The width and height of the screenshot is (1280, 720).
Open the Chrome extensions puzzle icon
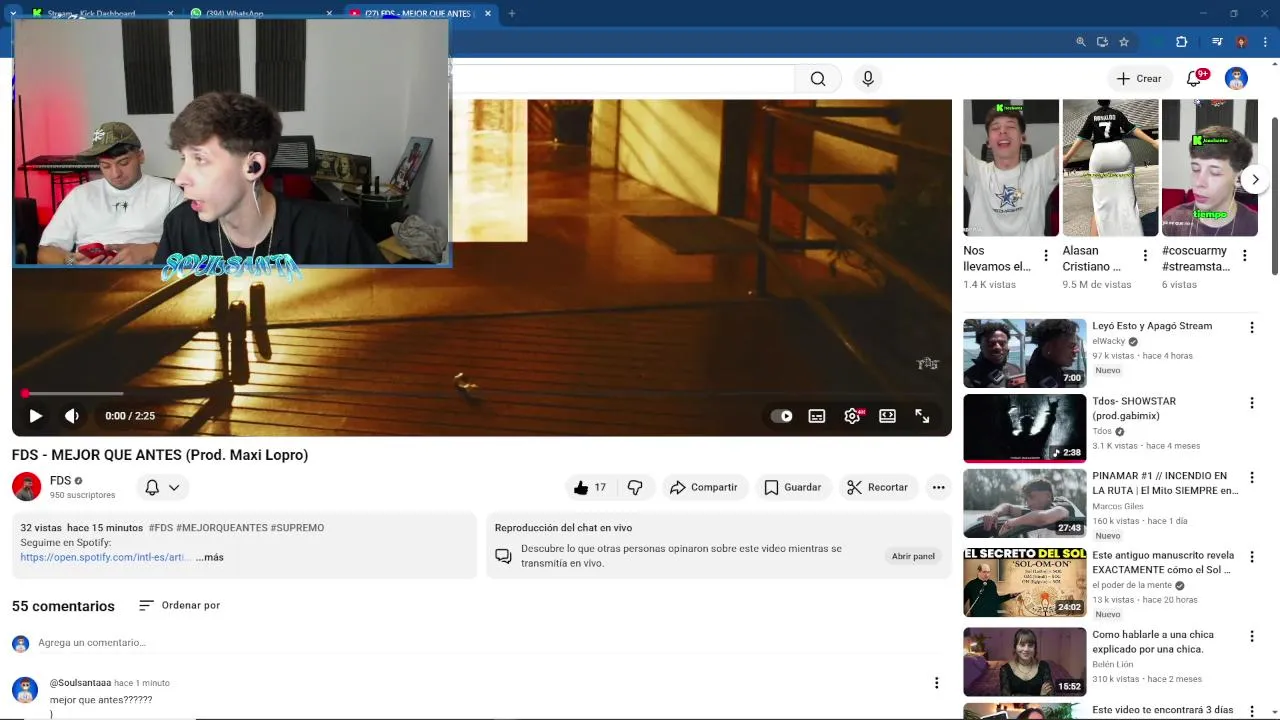tap(1181, 42)
